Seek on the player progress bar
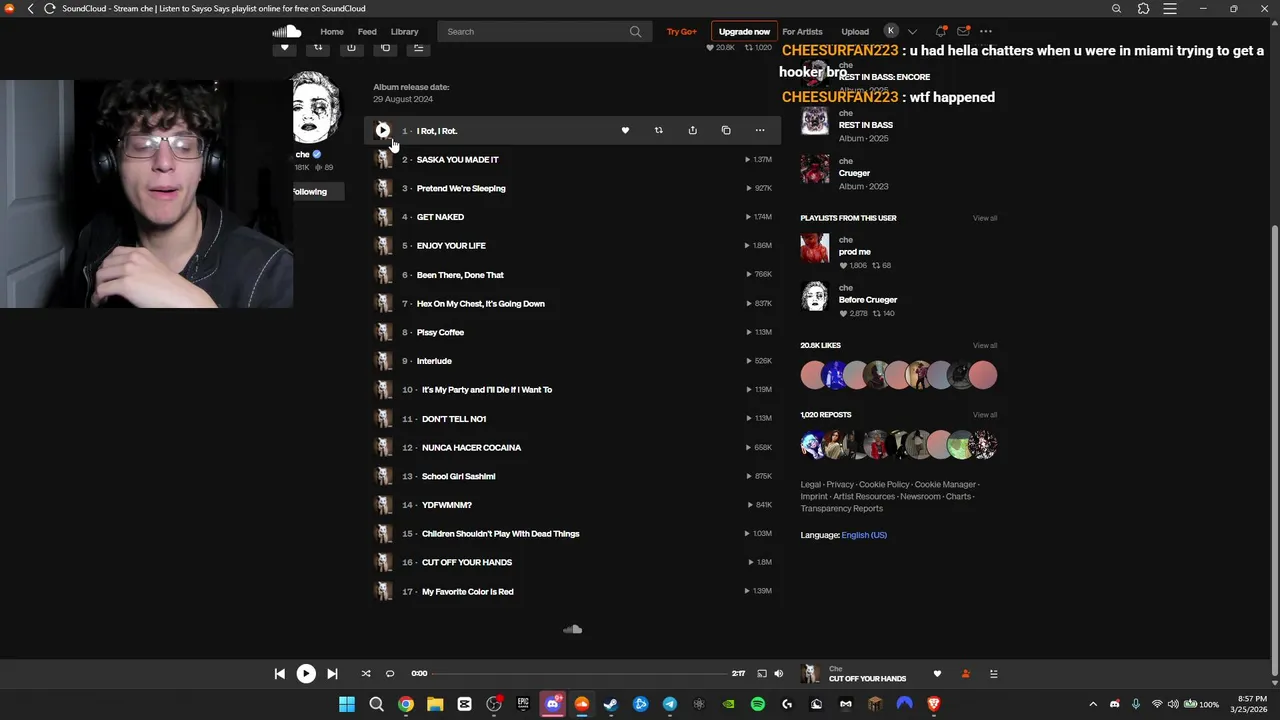The image size is (1280, 720). pyautogui.click(x=579, y=674)
